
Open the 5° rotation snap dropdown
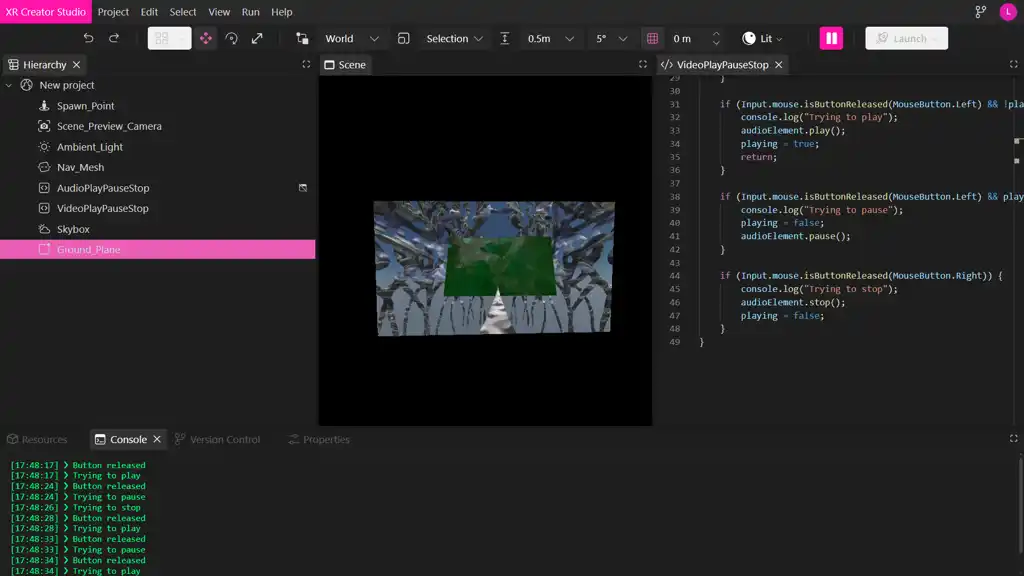coord(611,39)
